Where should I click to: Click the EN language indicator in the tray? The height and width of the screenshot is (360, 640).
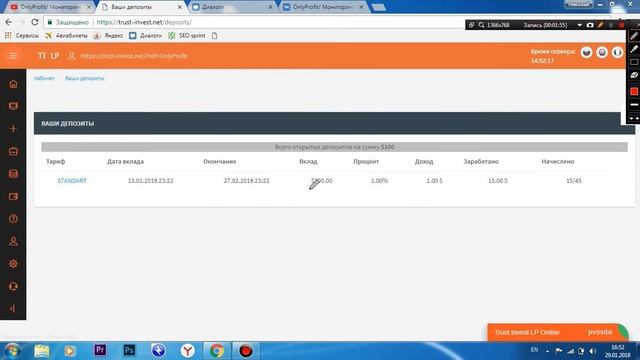point(534,350)
